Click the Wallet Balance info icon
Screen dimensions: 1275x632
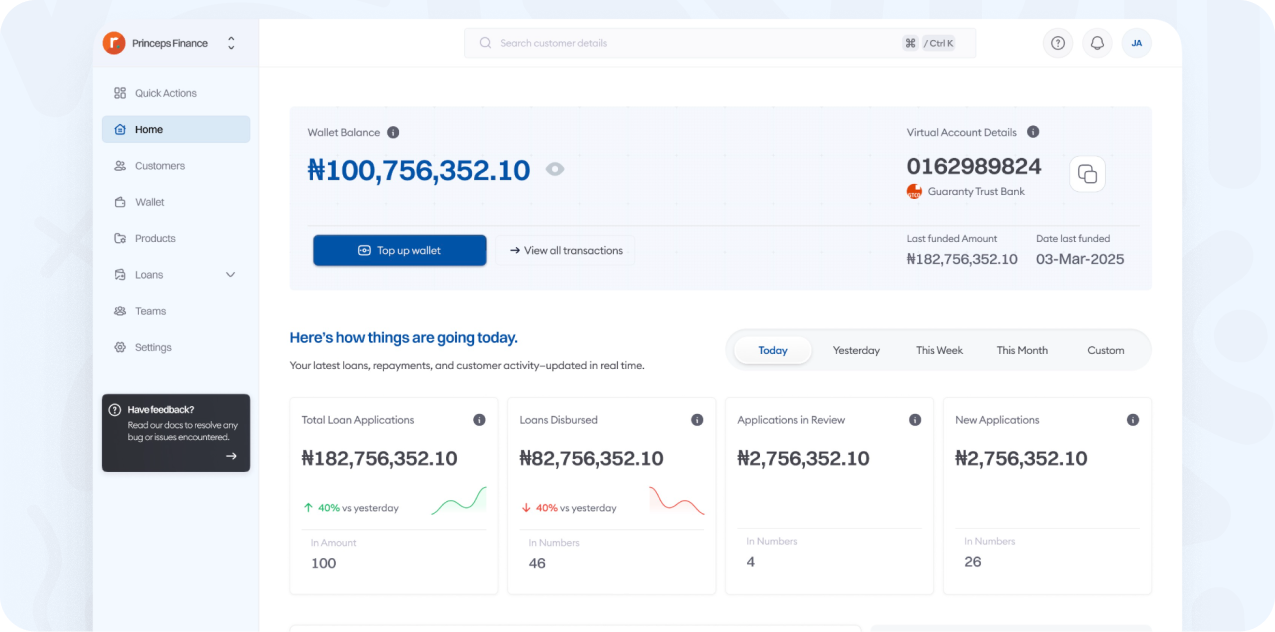pos(393,132)
